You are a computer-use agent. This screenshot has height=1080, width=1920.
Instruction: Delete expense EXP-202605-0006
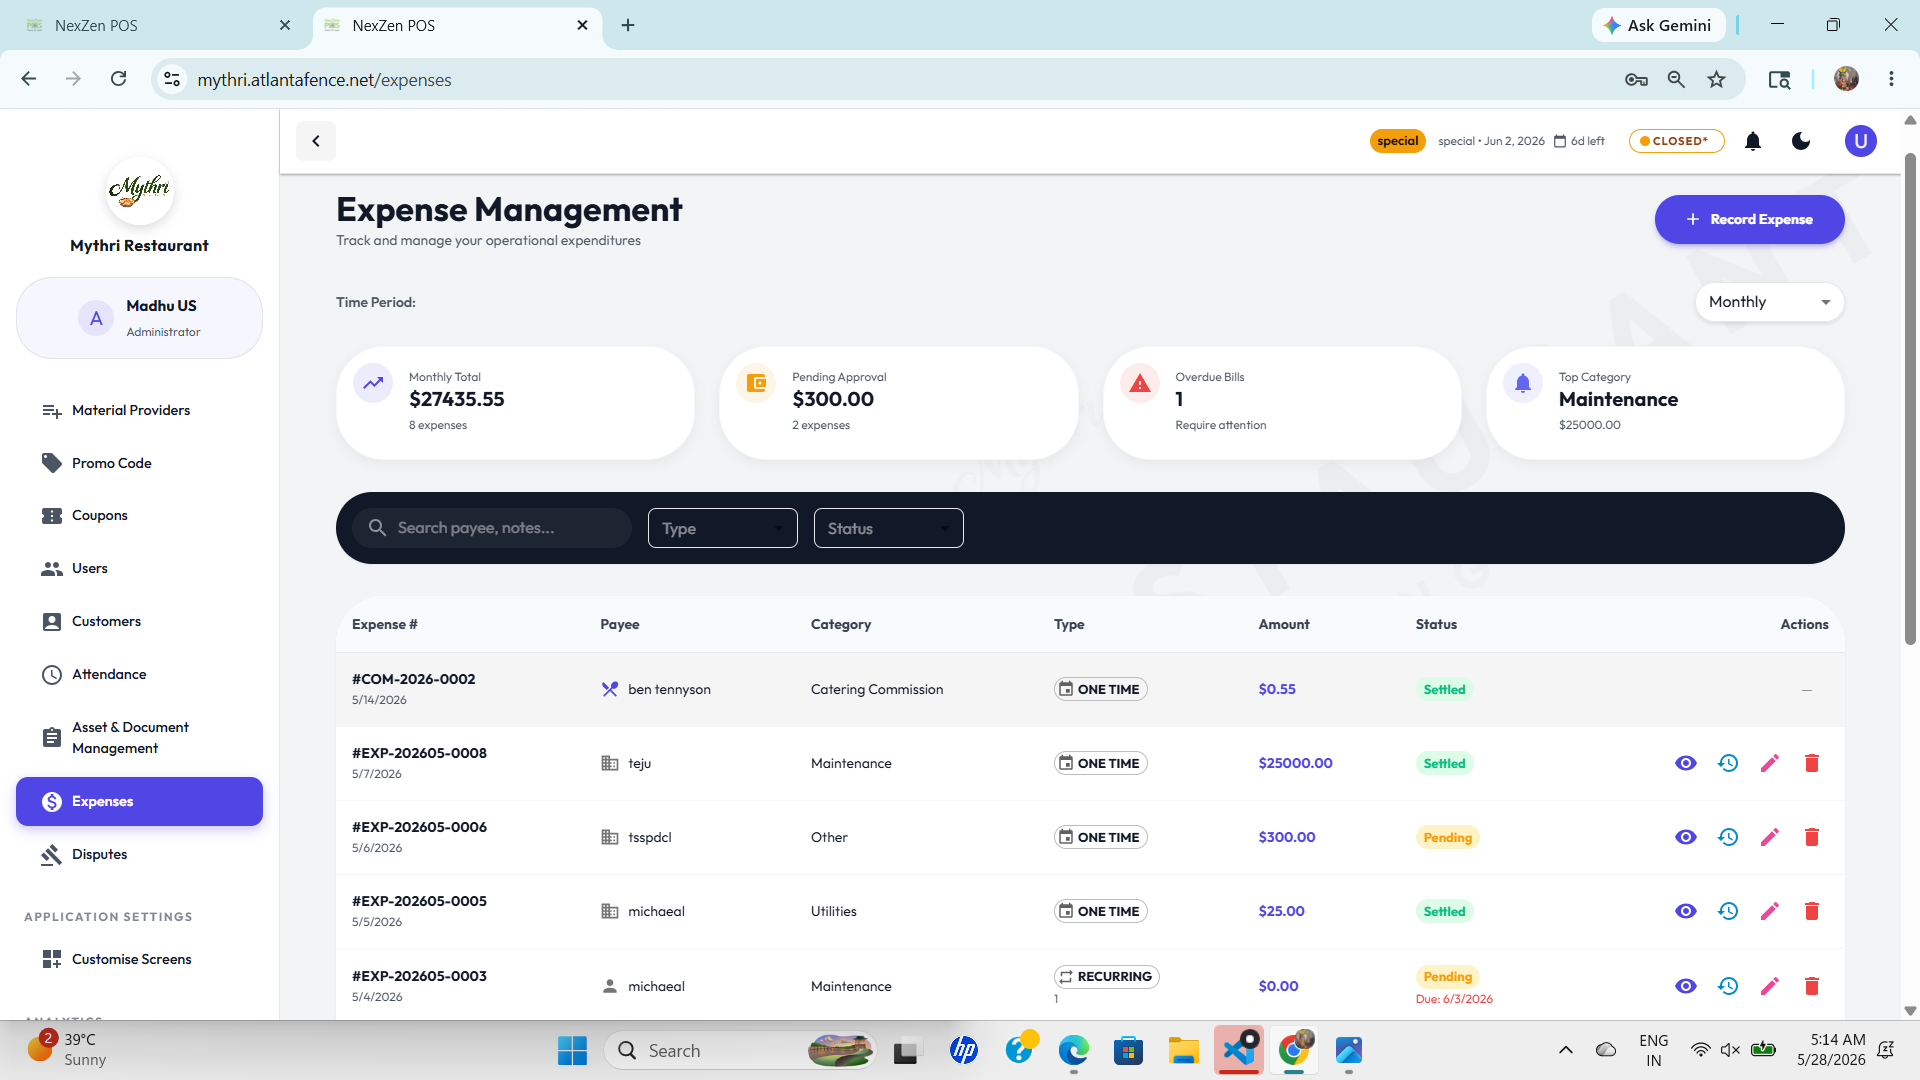1812,837
